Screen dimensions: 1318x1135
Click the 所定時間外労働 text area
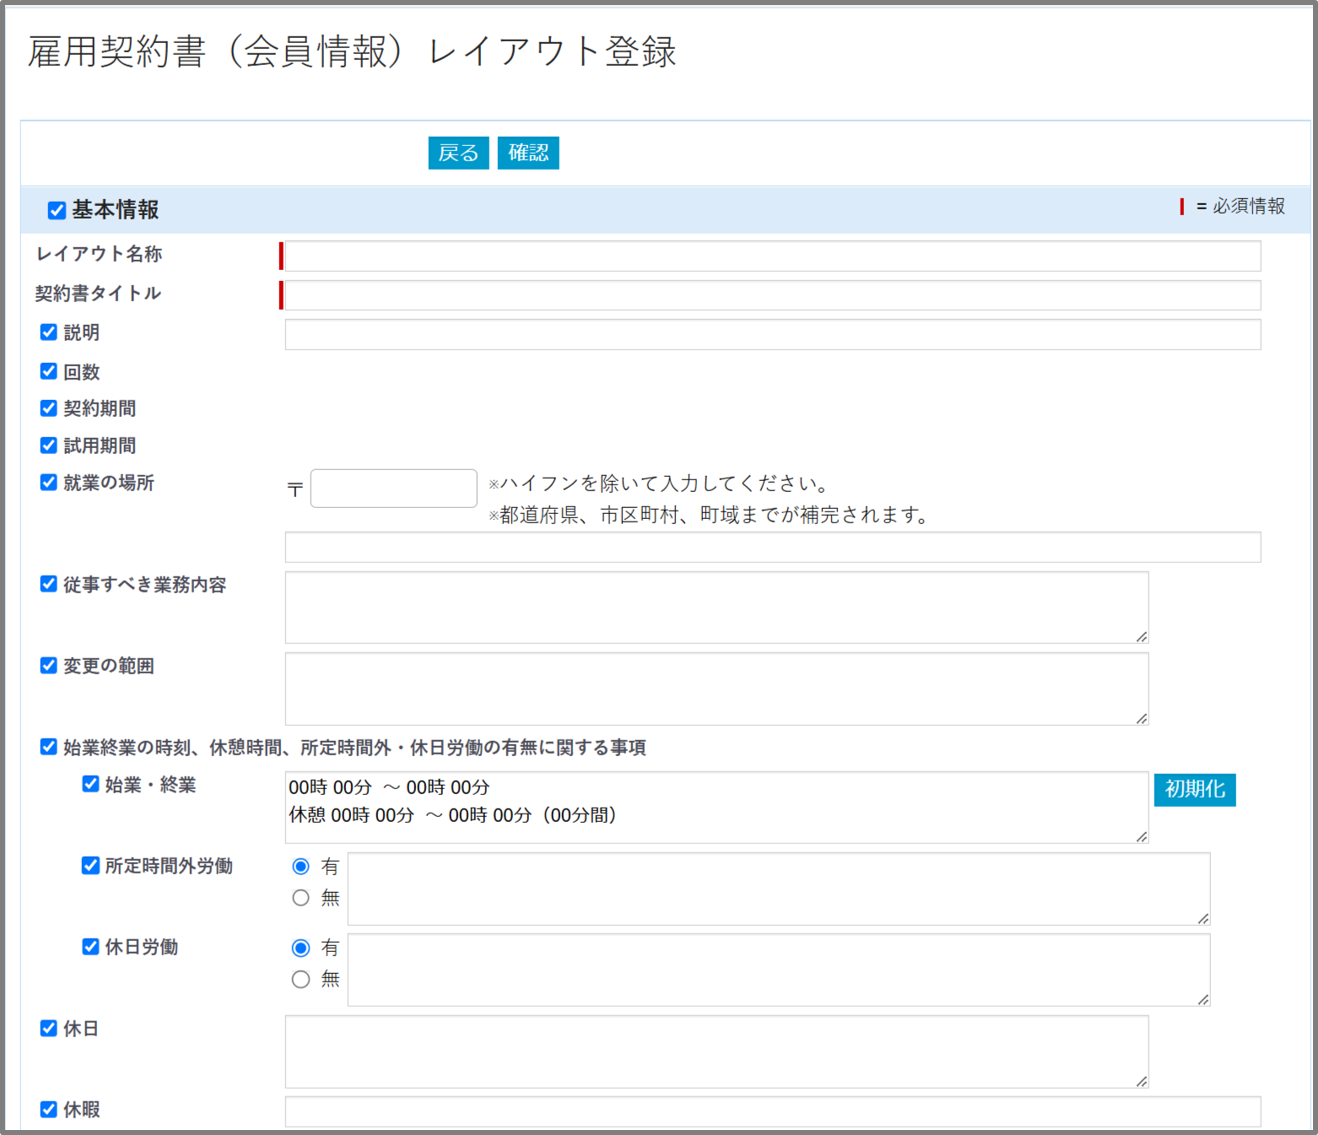(779, 889)
